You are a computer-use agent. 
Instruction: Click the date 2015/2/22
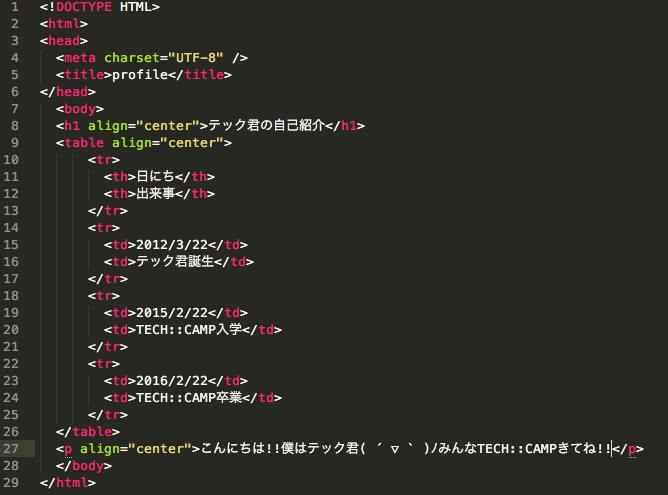click(x=172, y=313)
